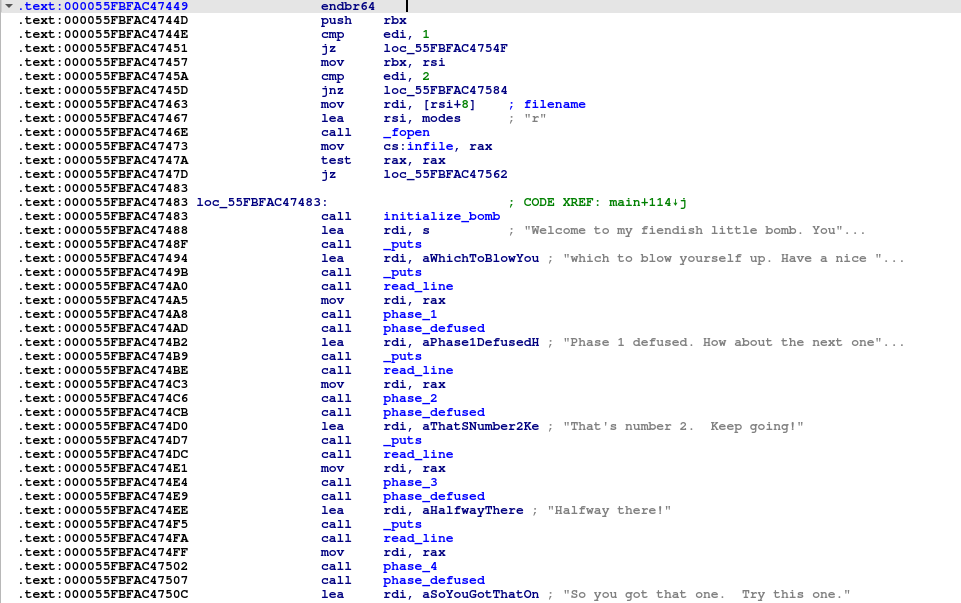Select _puts call at address 474F5
961x603 pixels.
click(x=403, y=525)
